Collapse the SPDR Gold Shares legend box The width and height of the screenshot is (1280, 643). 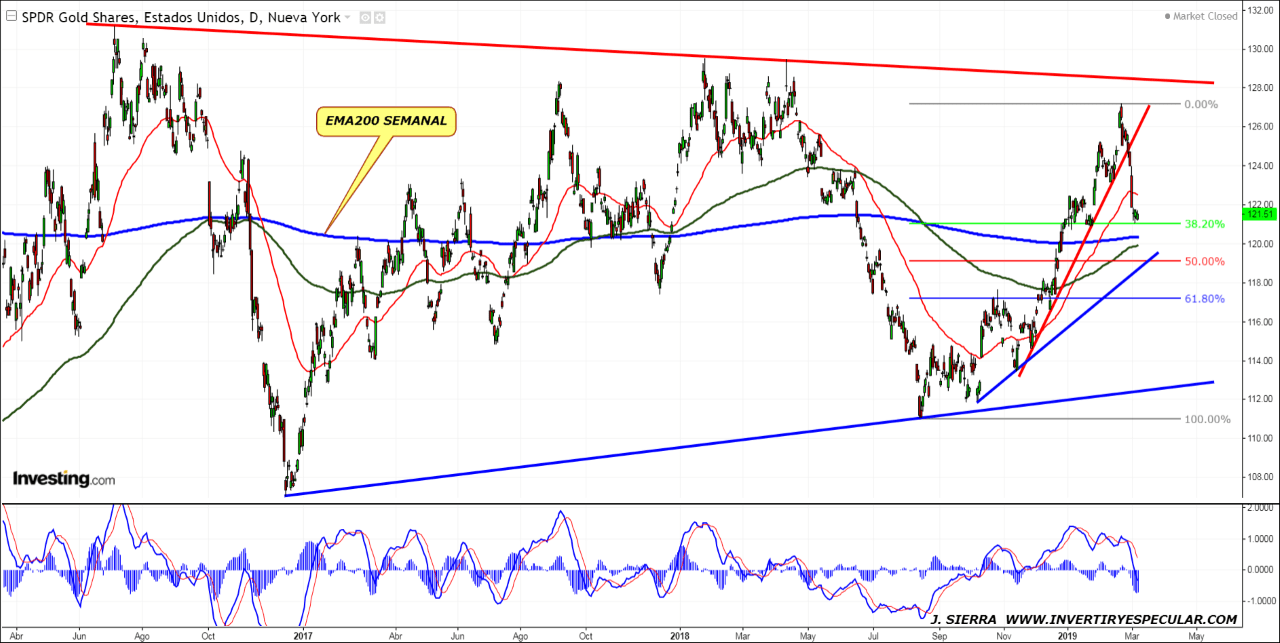pyautogui.click(x=12, y=18)
